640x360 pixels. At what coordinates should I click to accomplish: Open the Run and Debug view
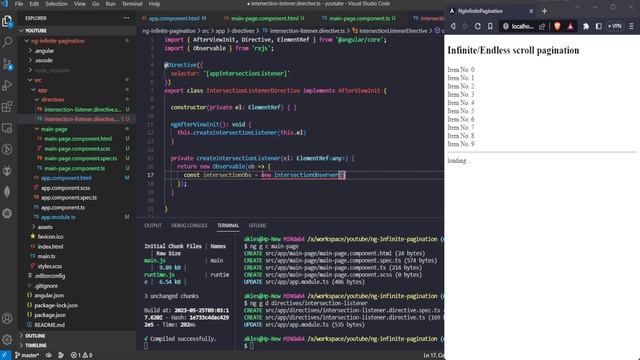point(7,85)
